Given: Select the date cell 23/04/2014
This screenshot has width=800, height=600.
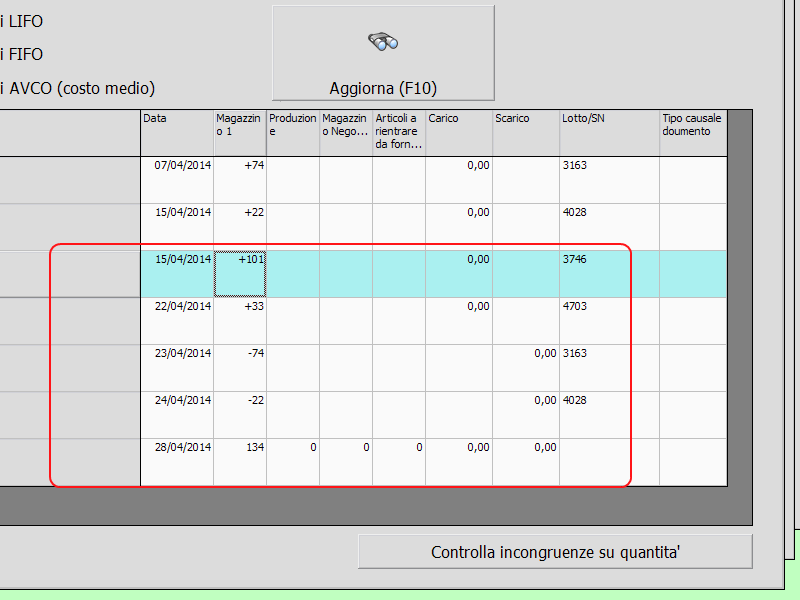Looking at the screenshot, I should tap(177, 368).
